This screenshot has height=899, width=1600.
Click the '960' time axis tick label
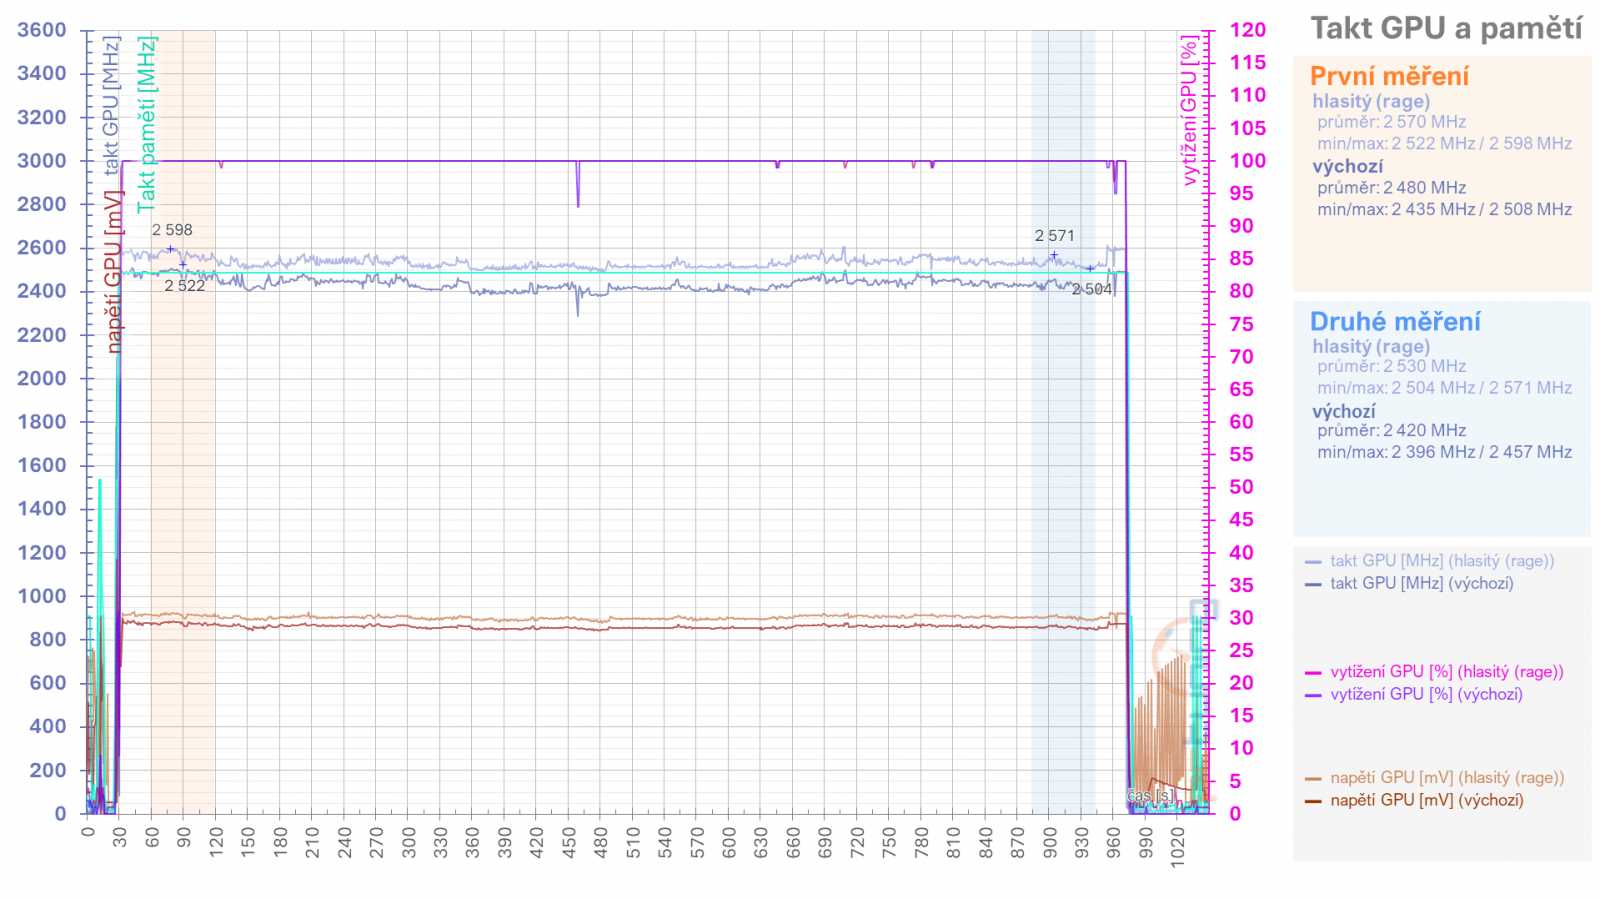[x=1114, y=842]
